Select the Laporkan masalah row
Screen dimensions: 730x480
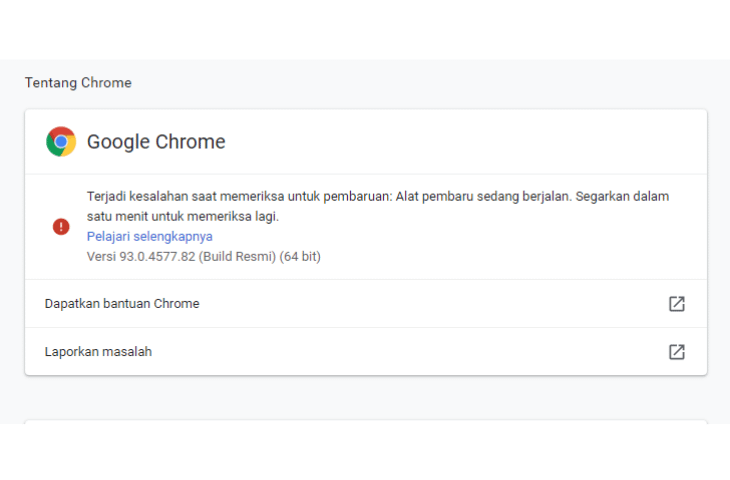(366, 352)
